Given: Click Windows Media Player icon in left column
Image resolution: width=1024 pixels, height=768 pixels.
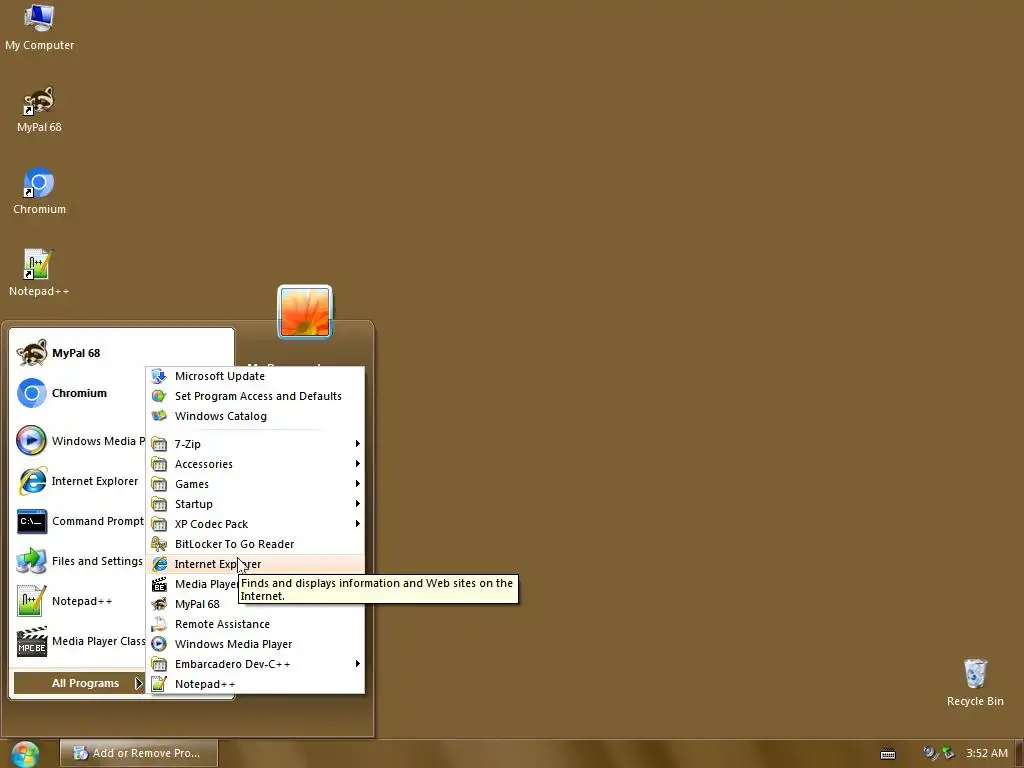Looking at the screenshot, I should (31, 441).
